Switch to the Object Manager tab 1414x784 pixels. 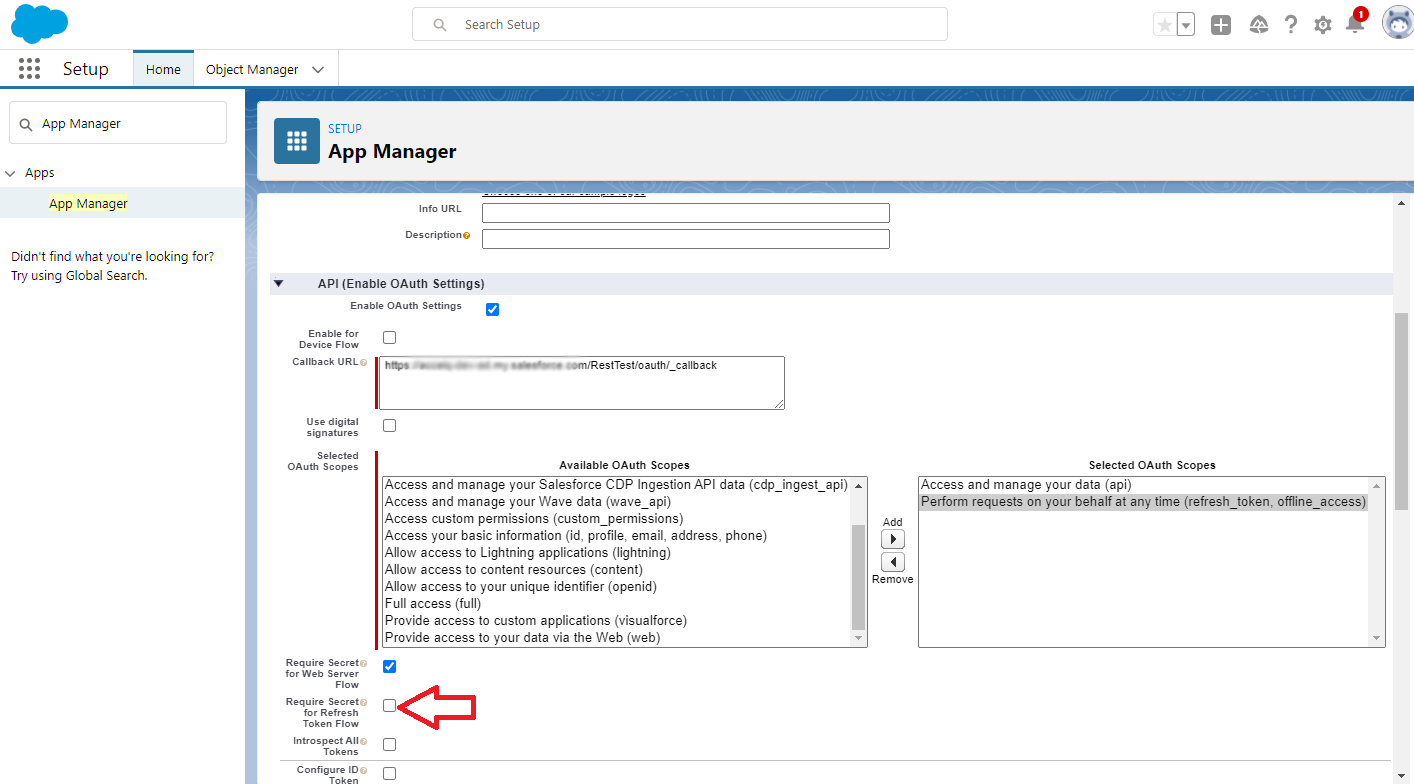[x=252, y=69]
